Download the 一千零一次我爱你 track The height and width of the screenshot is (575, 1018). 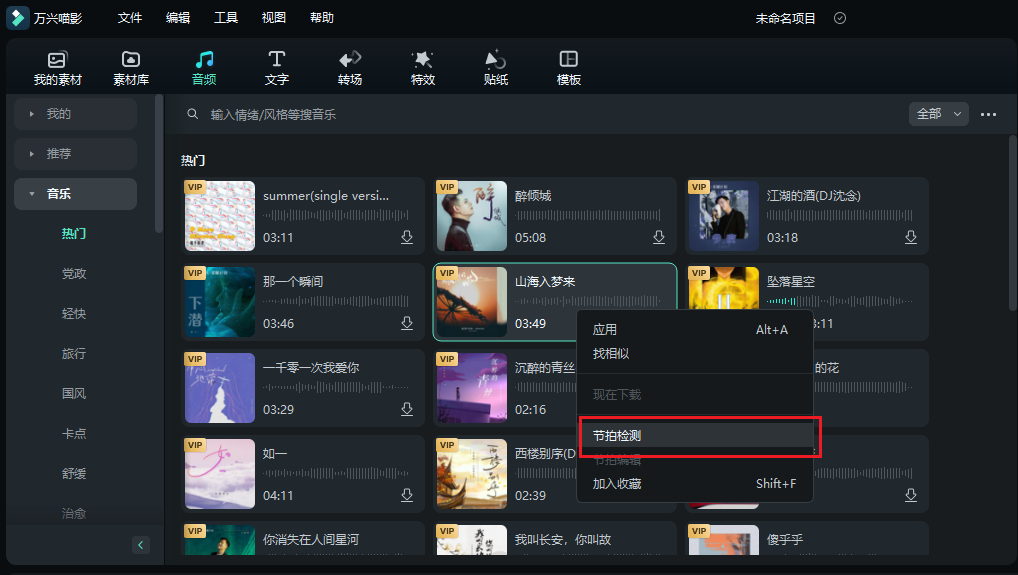(407, 409)
